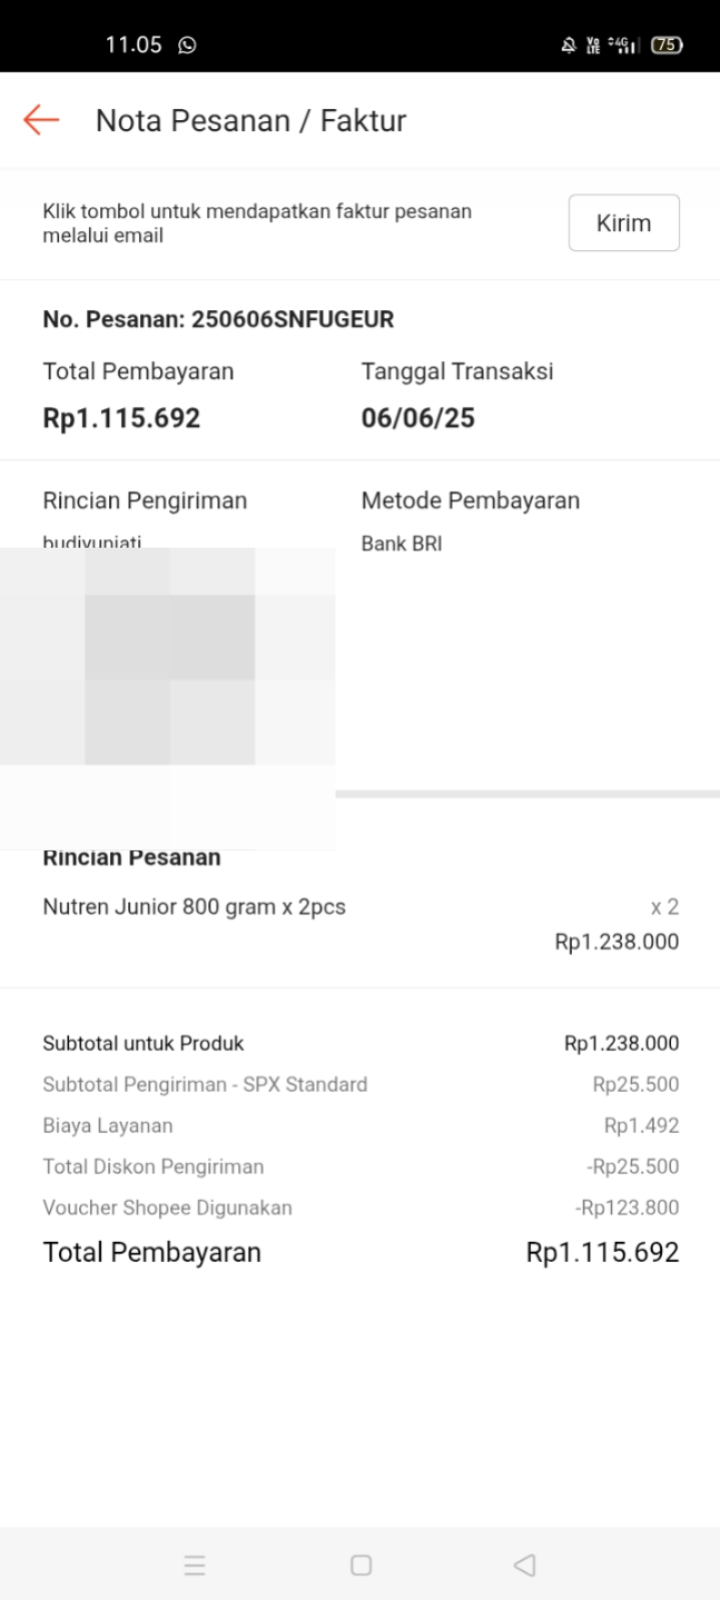Tap the Nota Pesanan / Faktur title
The image size is (720, 1600).
251,120
